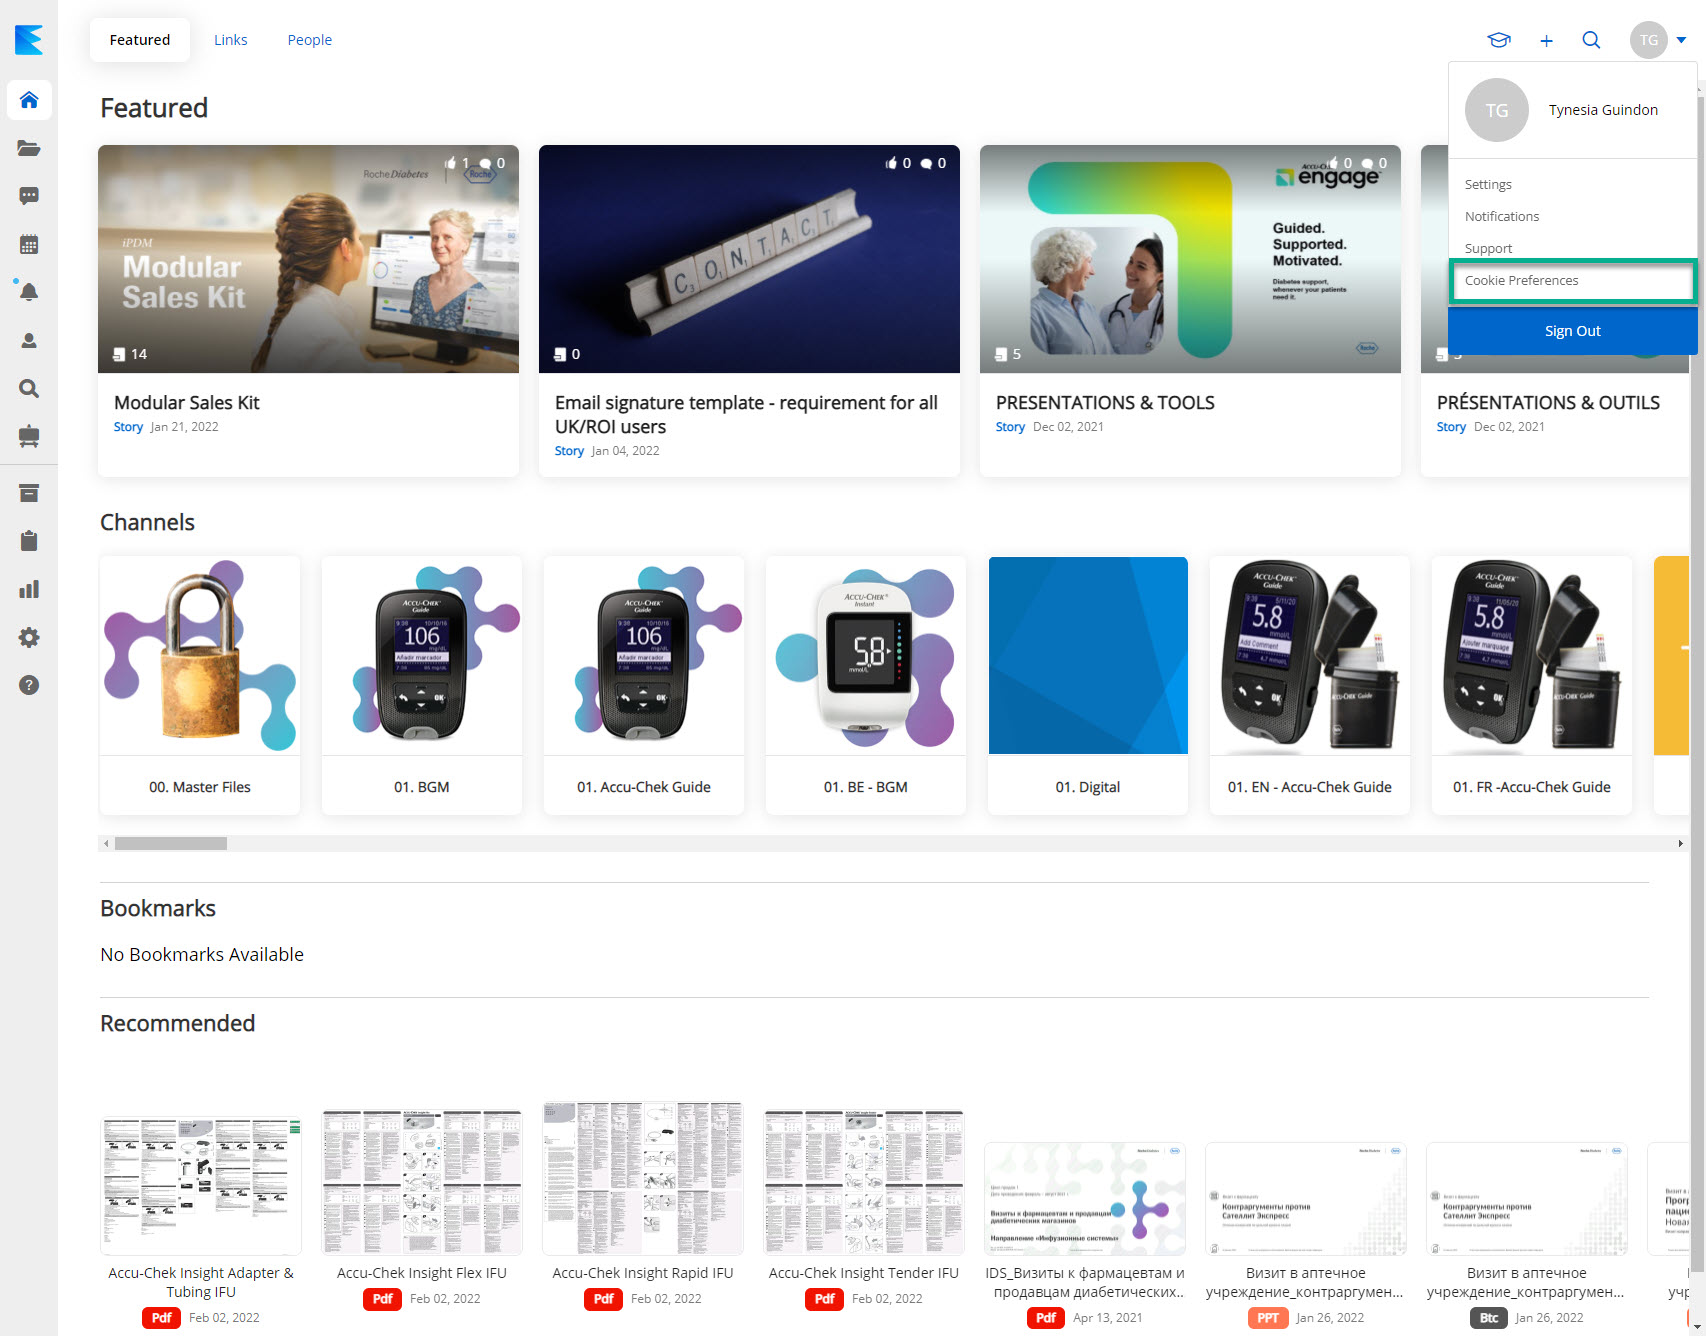
Task: Open 01. FR -Accu-Chek Guide channel
Action: 1532,686
